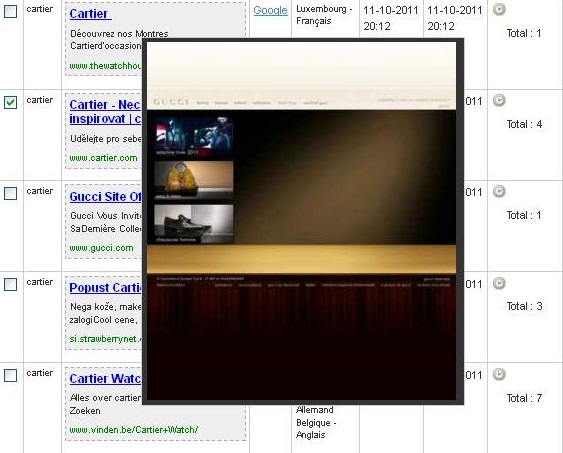Image resolution: width=563 pixels, height=453 pixels.
Task: Click 'Luxembourg - Français' cell
Action: 324,15
